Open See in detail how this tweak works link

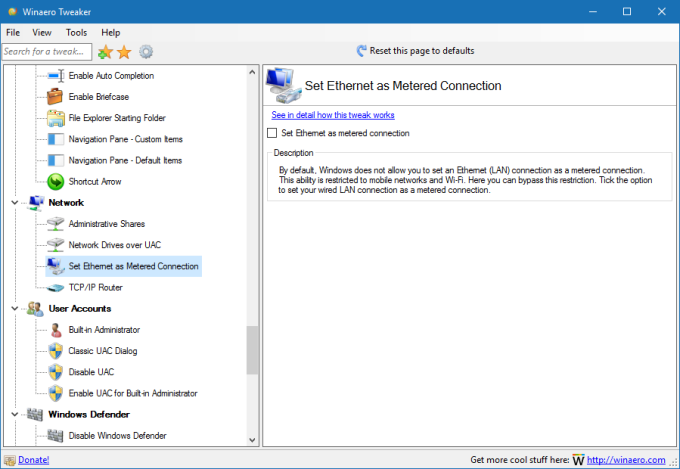tap(333, 115)
